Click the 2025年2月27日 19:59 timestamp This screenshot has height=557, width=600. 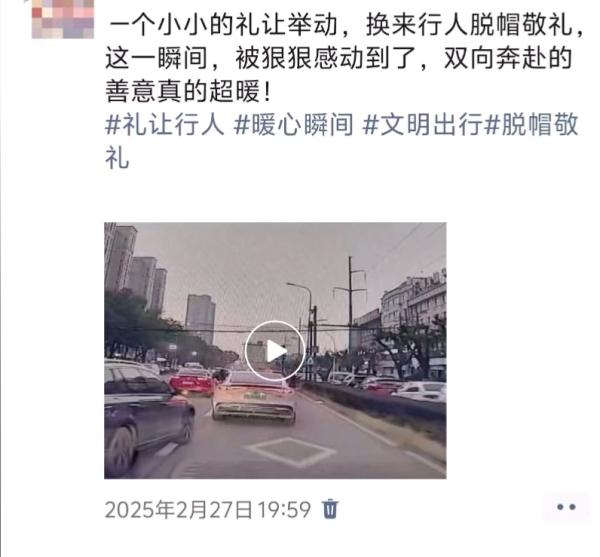(x=208, y=510)
